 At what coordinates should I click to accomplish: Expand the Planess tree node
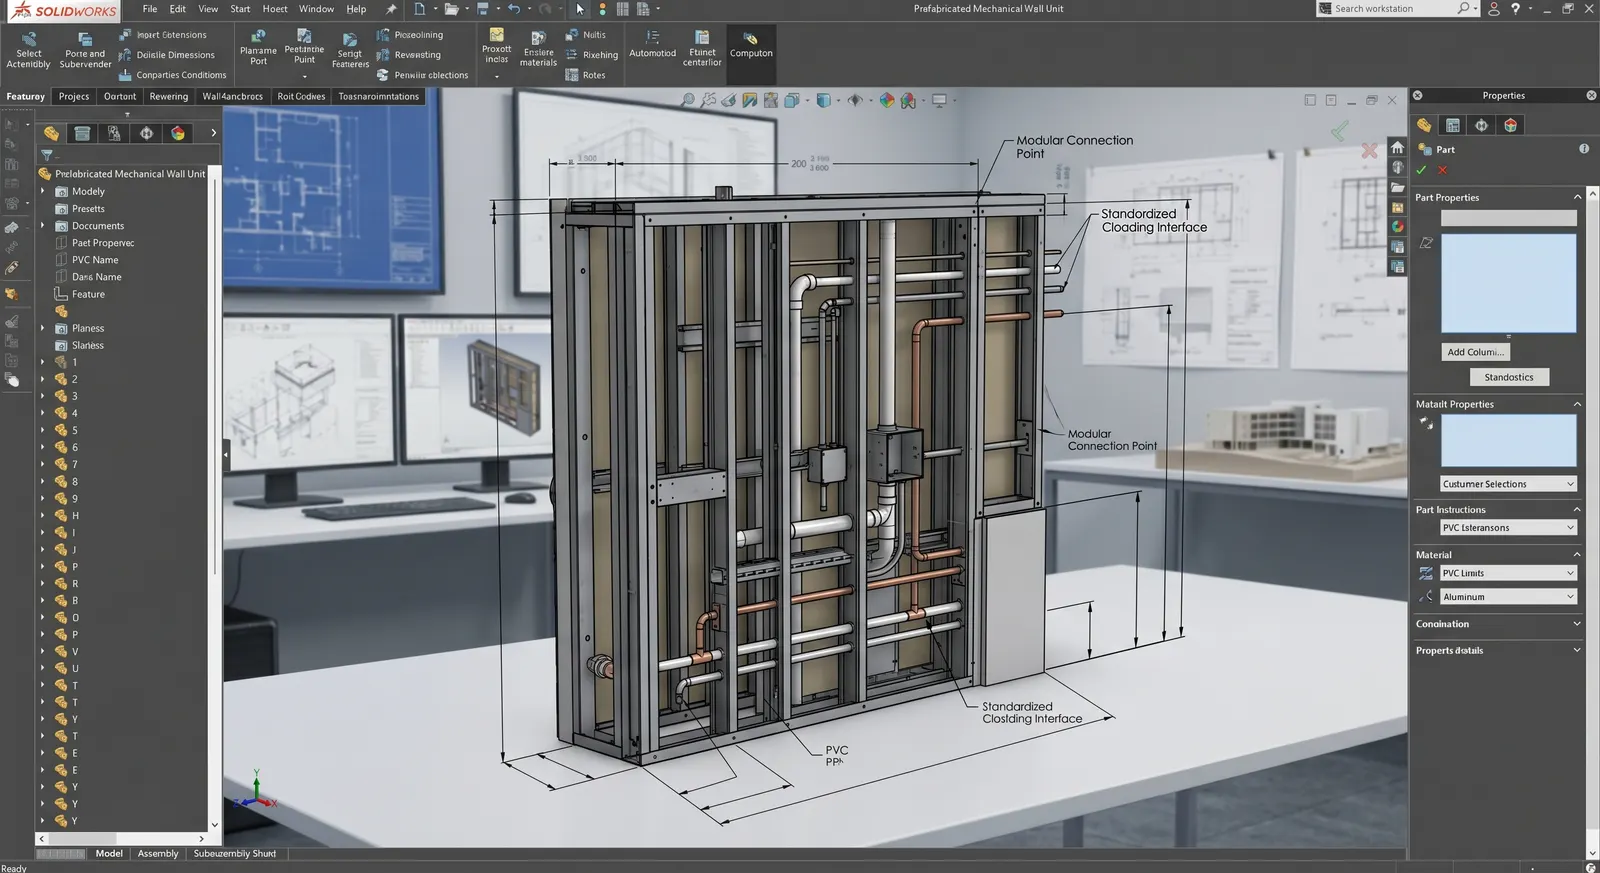coord(42,328)
